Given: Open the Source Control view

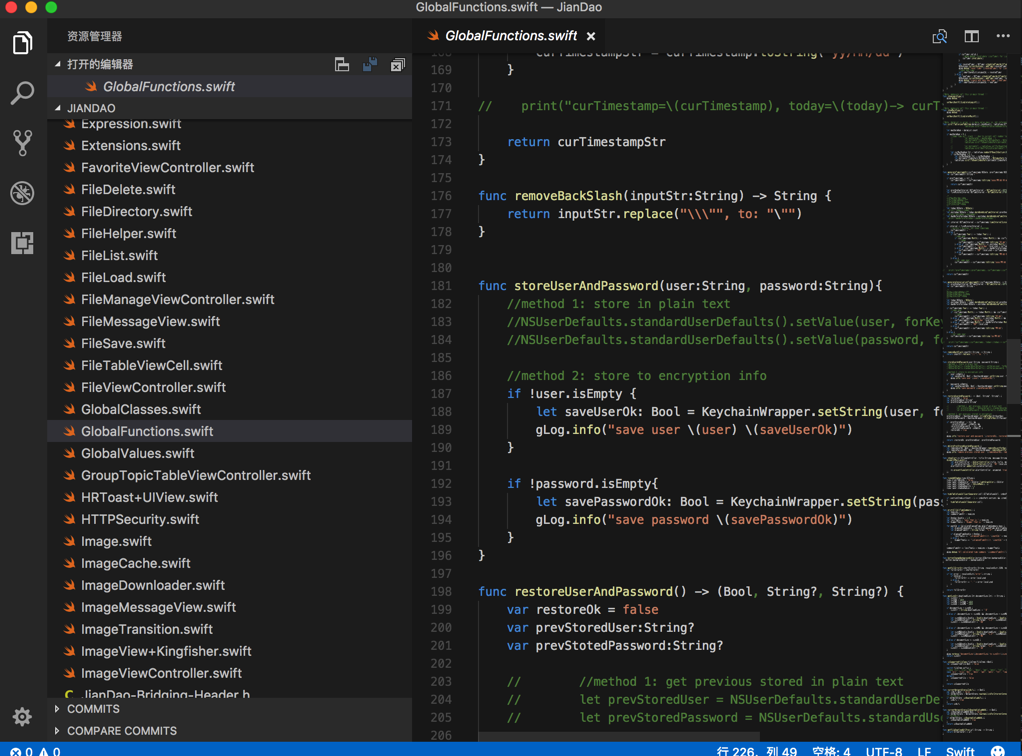Looking at the screenshot, I should coord(23,143).
